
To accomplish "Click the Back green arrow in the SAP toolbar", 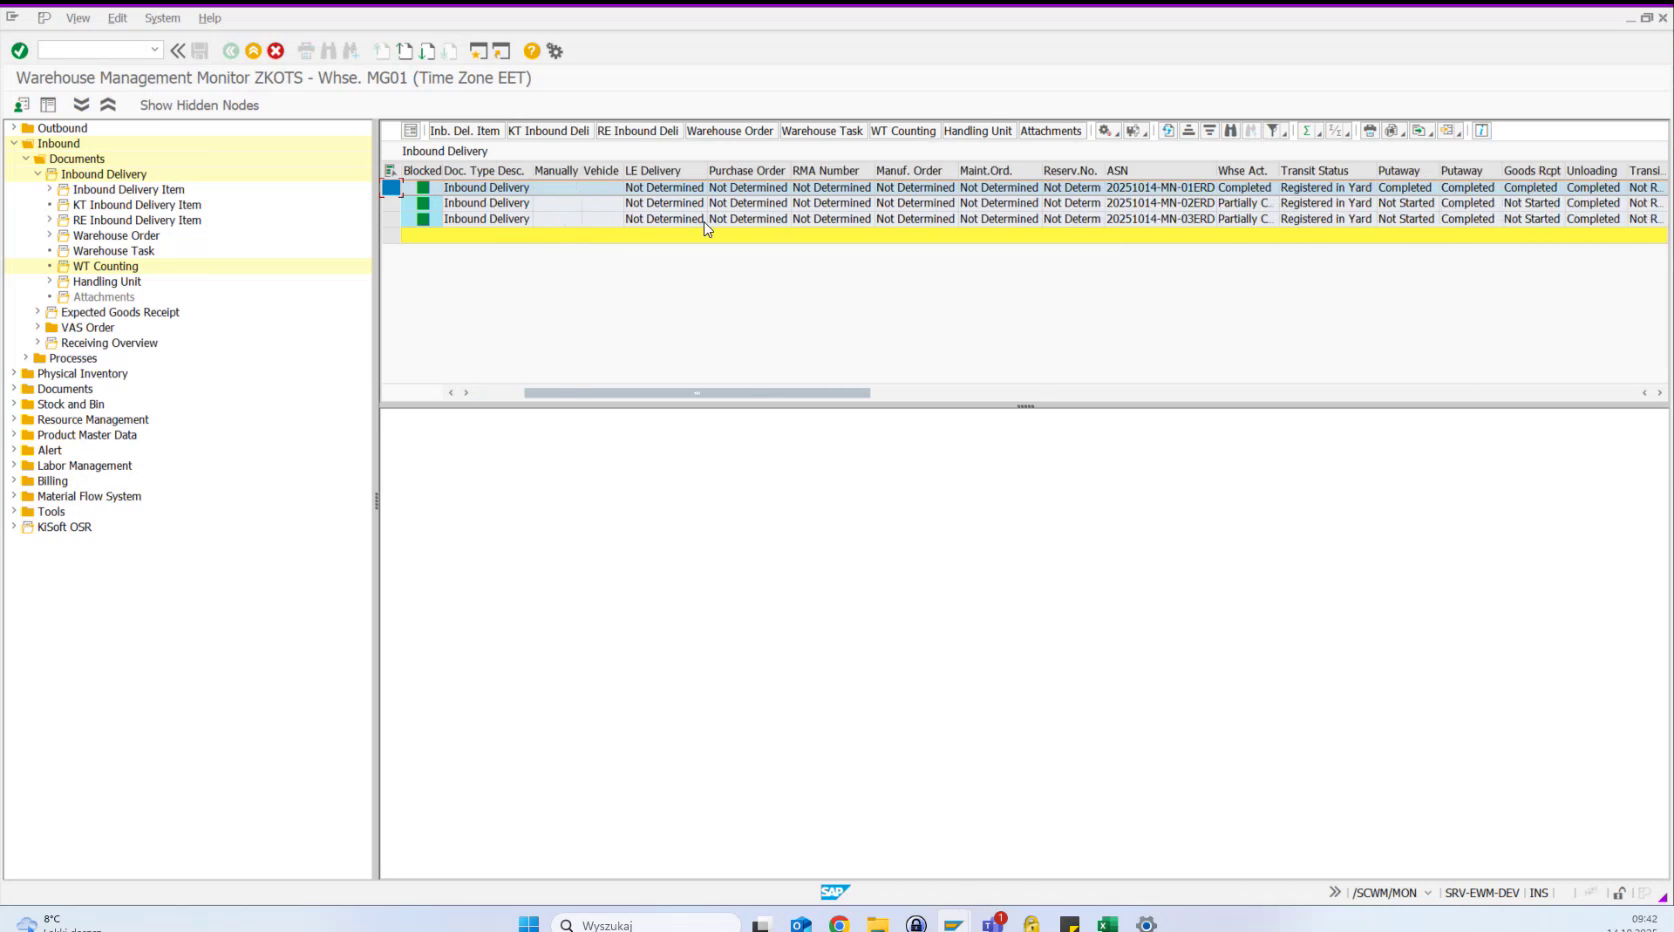I will point(231,50).
